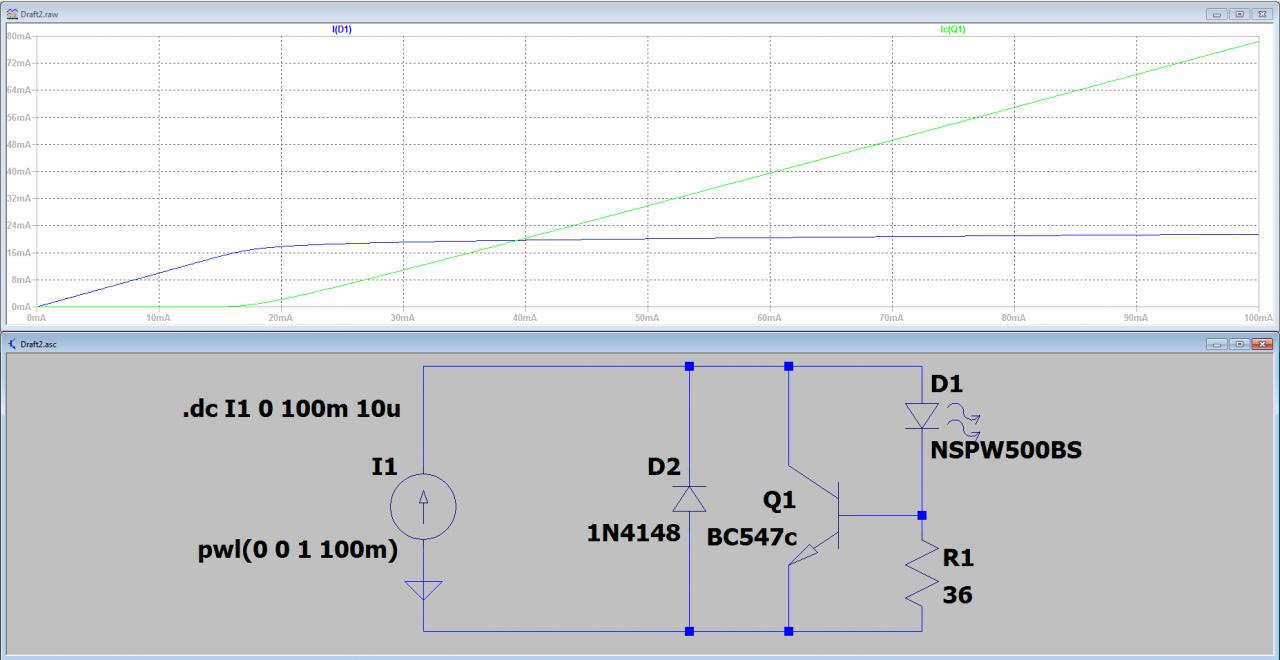This screenshot has height=660, width=1280.
Task: Click the 10mA horizontal axis label
Action: coord(158,317)
